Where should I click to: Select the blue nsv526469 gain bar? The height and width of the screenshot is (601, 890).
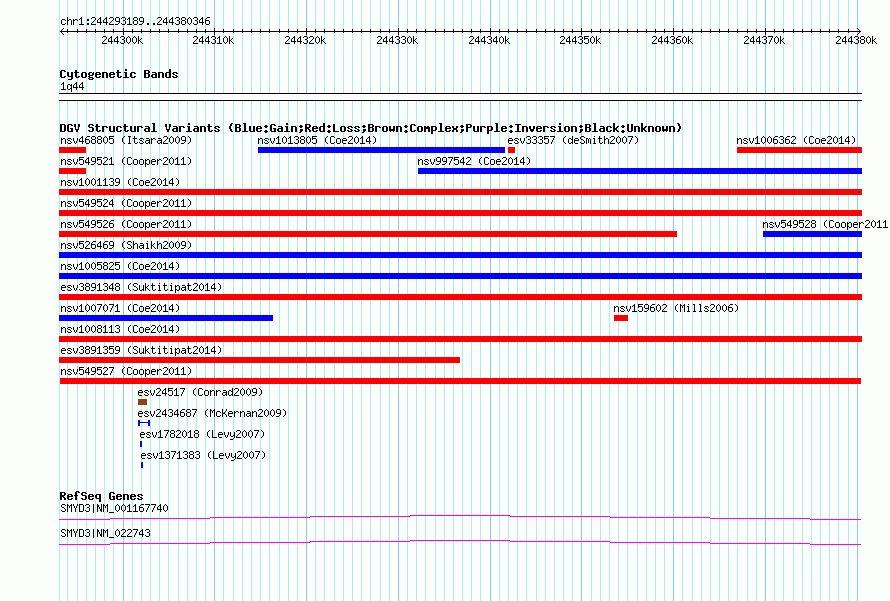click(460, 255)
